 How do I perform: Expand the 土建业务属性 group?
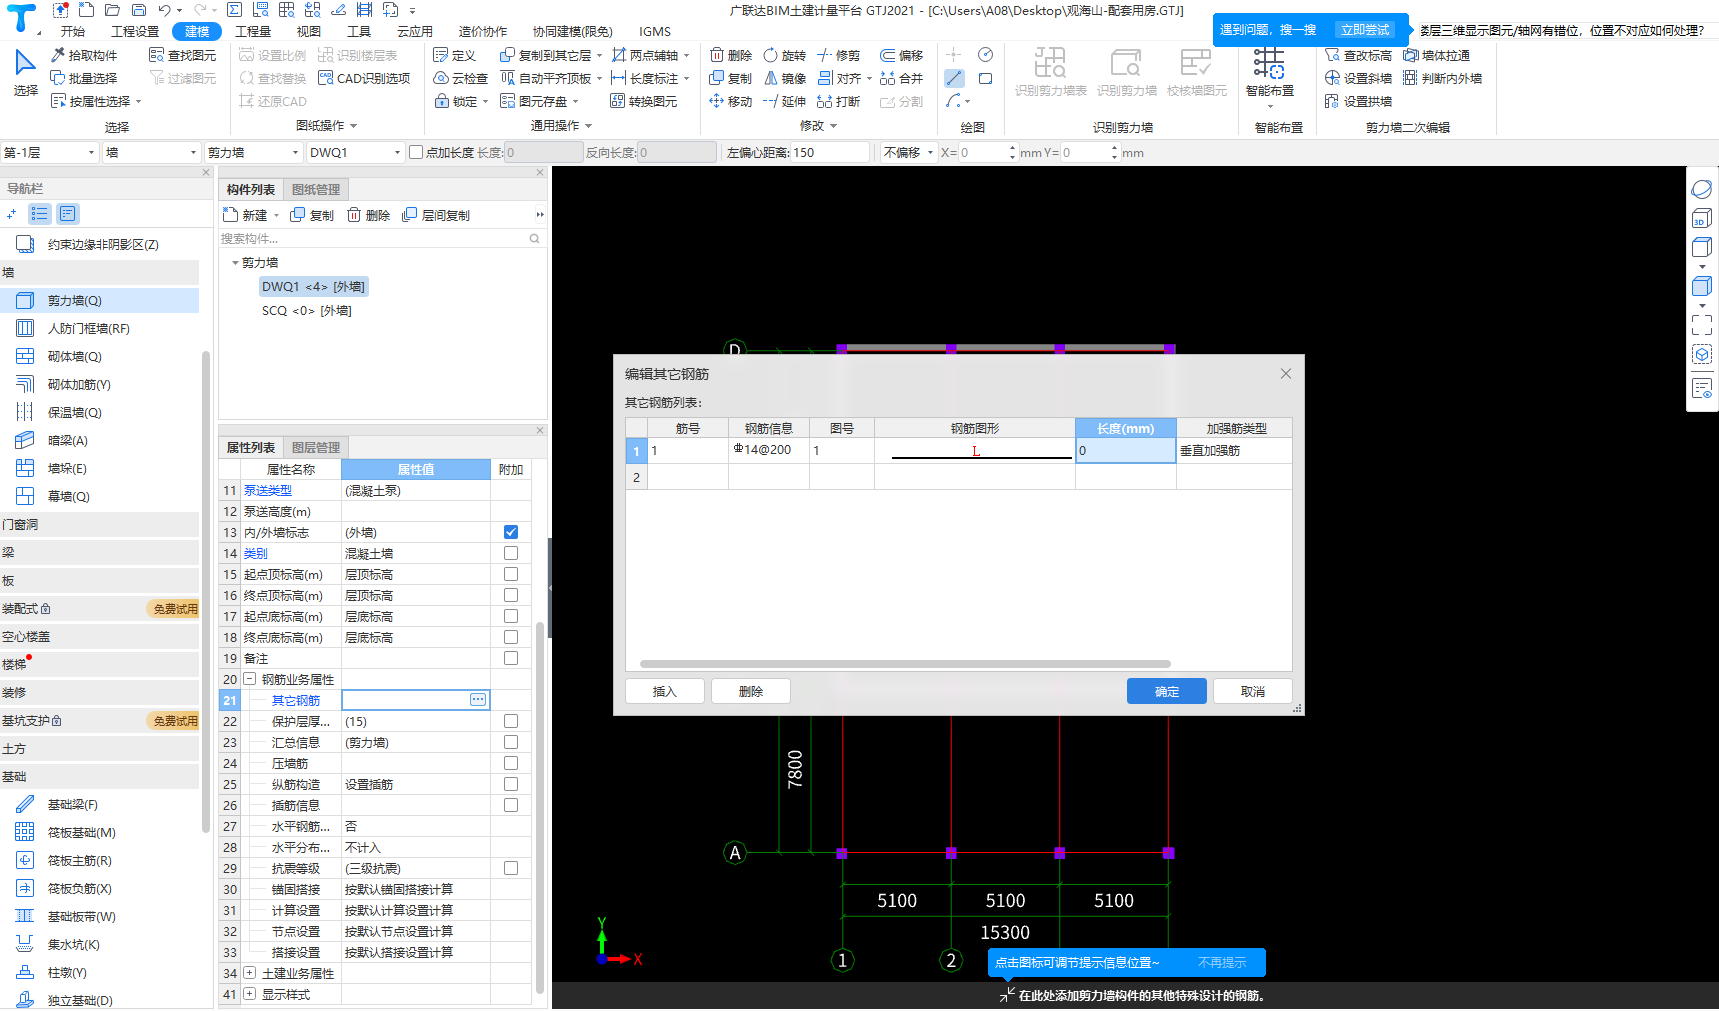point(250,973)
